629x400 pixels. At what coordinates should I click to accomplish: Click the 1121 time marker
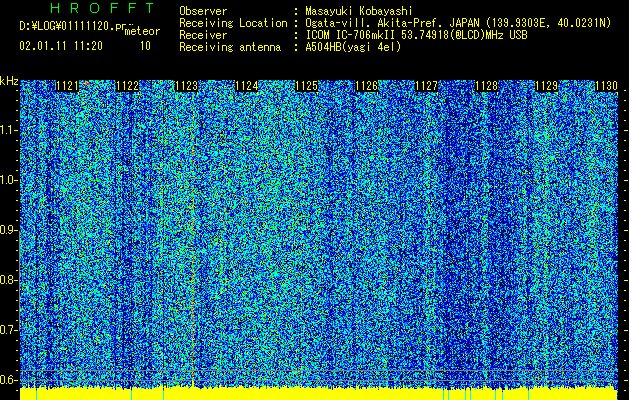[x=67, y=86]
